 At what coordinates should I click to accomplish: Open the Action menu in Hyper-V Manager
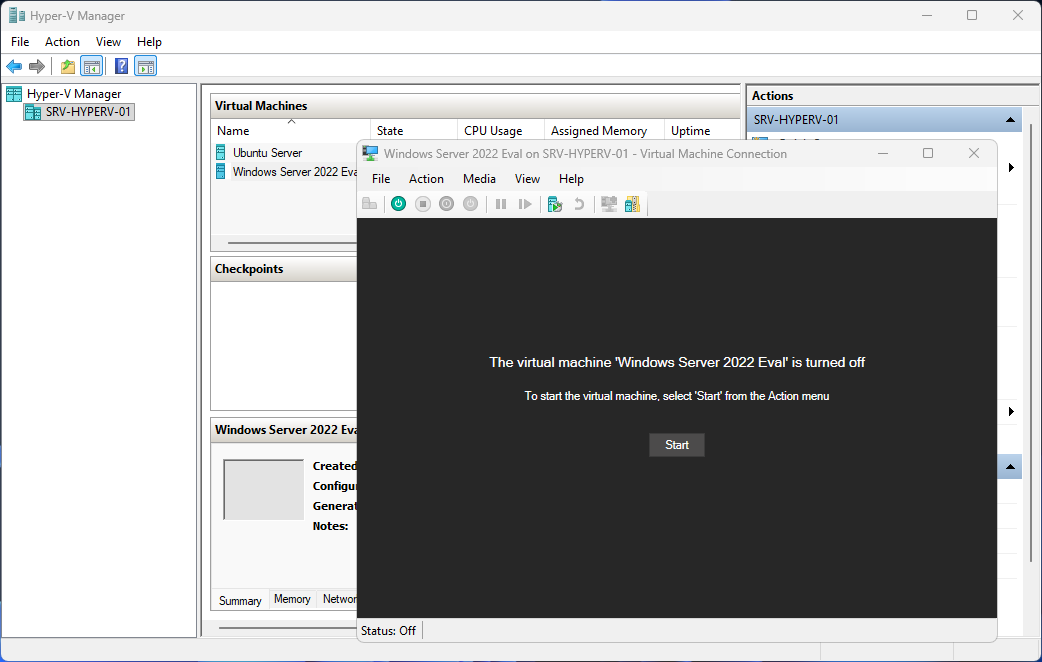[62, 42]
